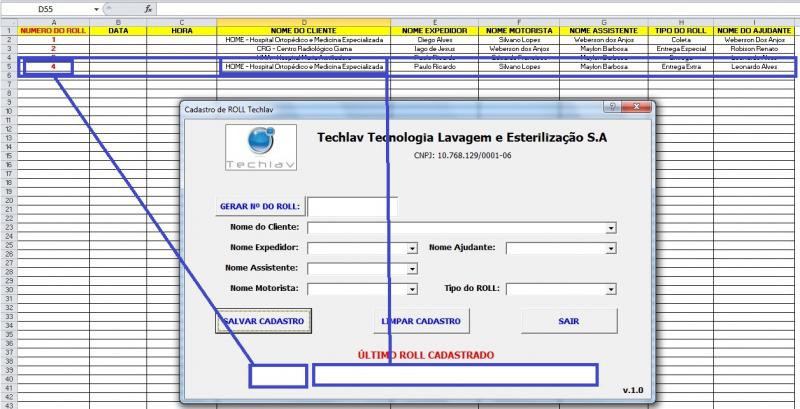Click the cell containing Iago de Jesus
Viewport: 800px width, 409px height.
coord(435,48)
